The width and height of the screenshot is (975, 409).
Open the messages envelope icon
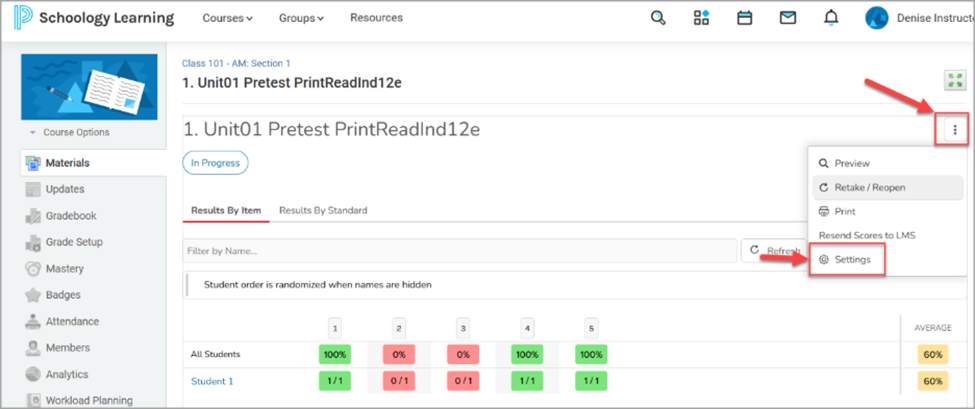[788, 18]
